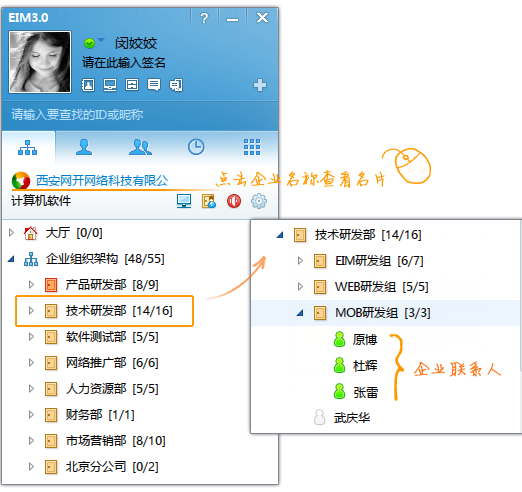Switch to the groups tab

[140, 147]
